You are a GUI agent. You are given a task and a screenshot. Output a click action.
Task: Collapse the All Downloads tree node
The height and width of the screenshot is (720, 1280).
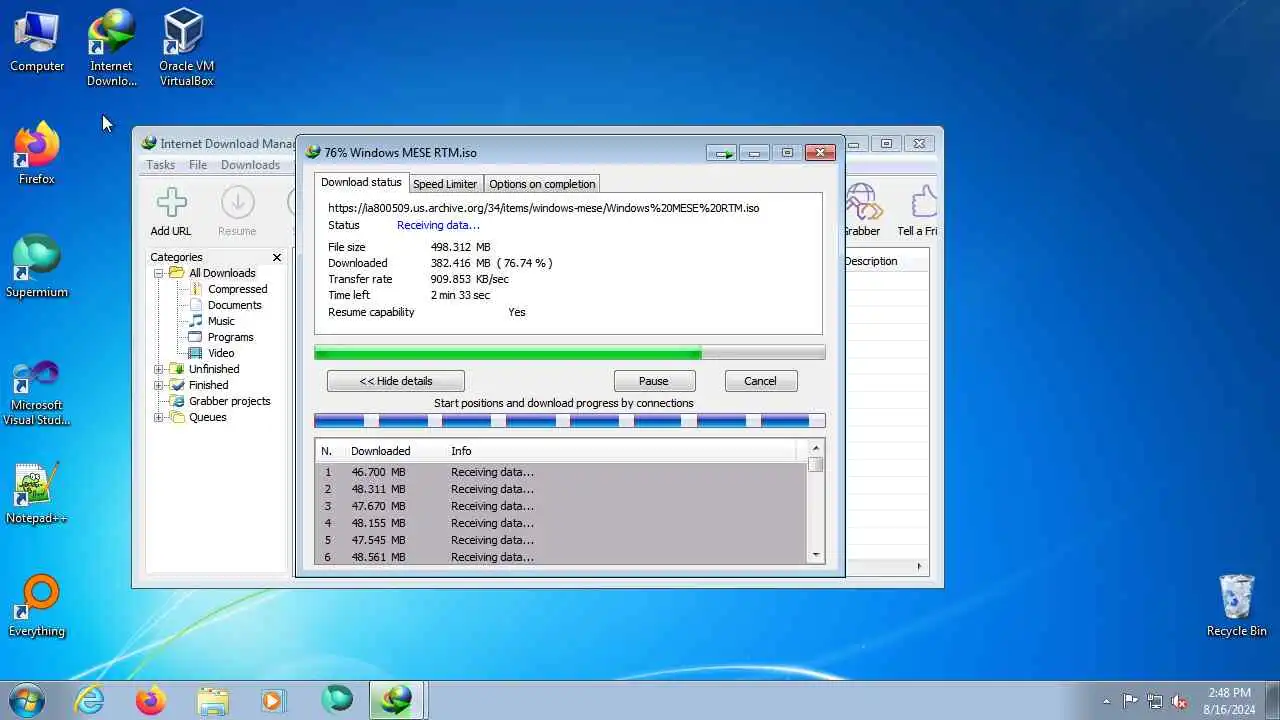tap(158, 273)
